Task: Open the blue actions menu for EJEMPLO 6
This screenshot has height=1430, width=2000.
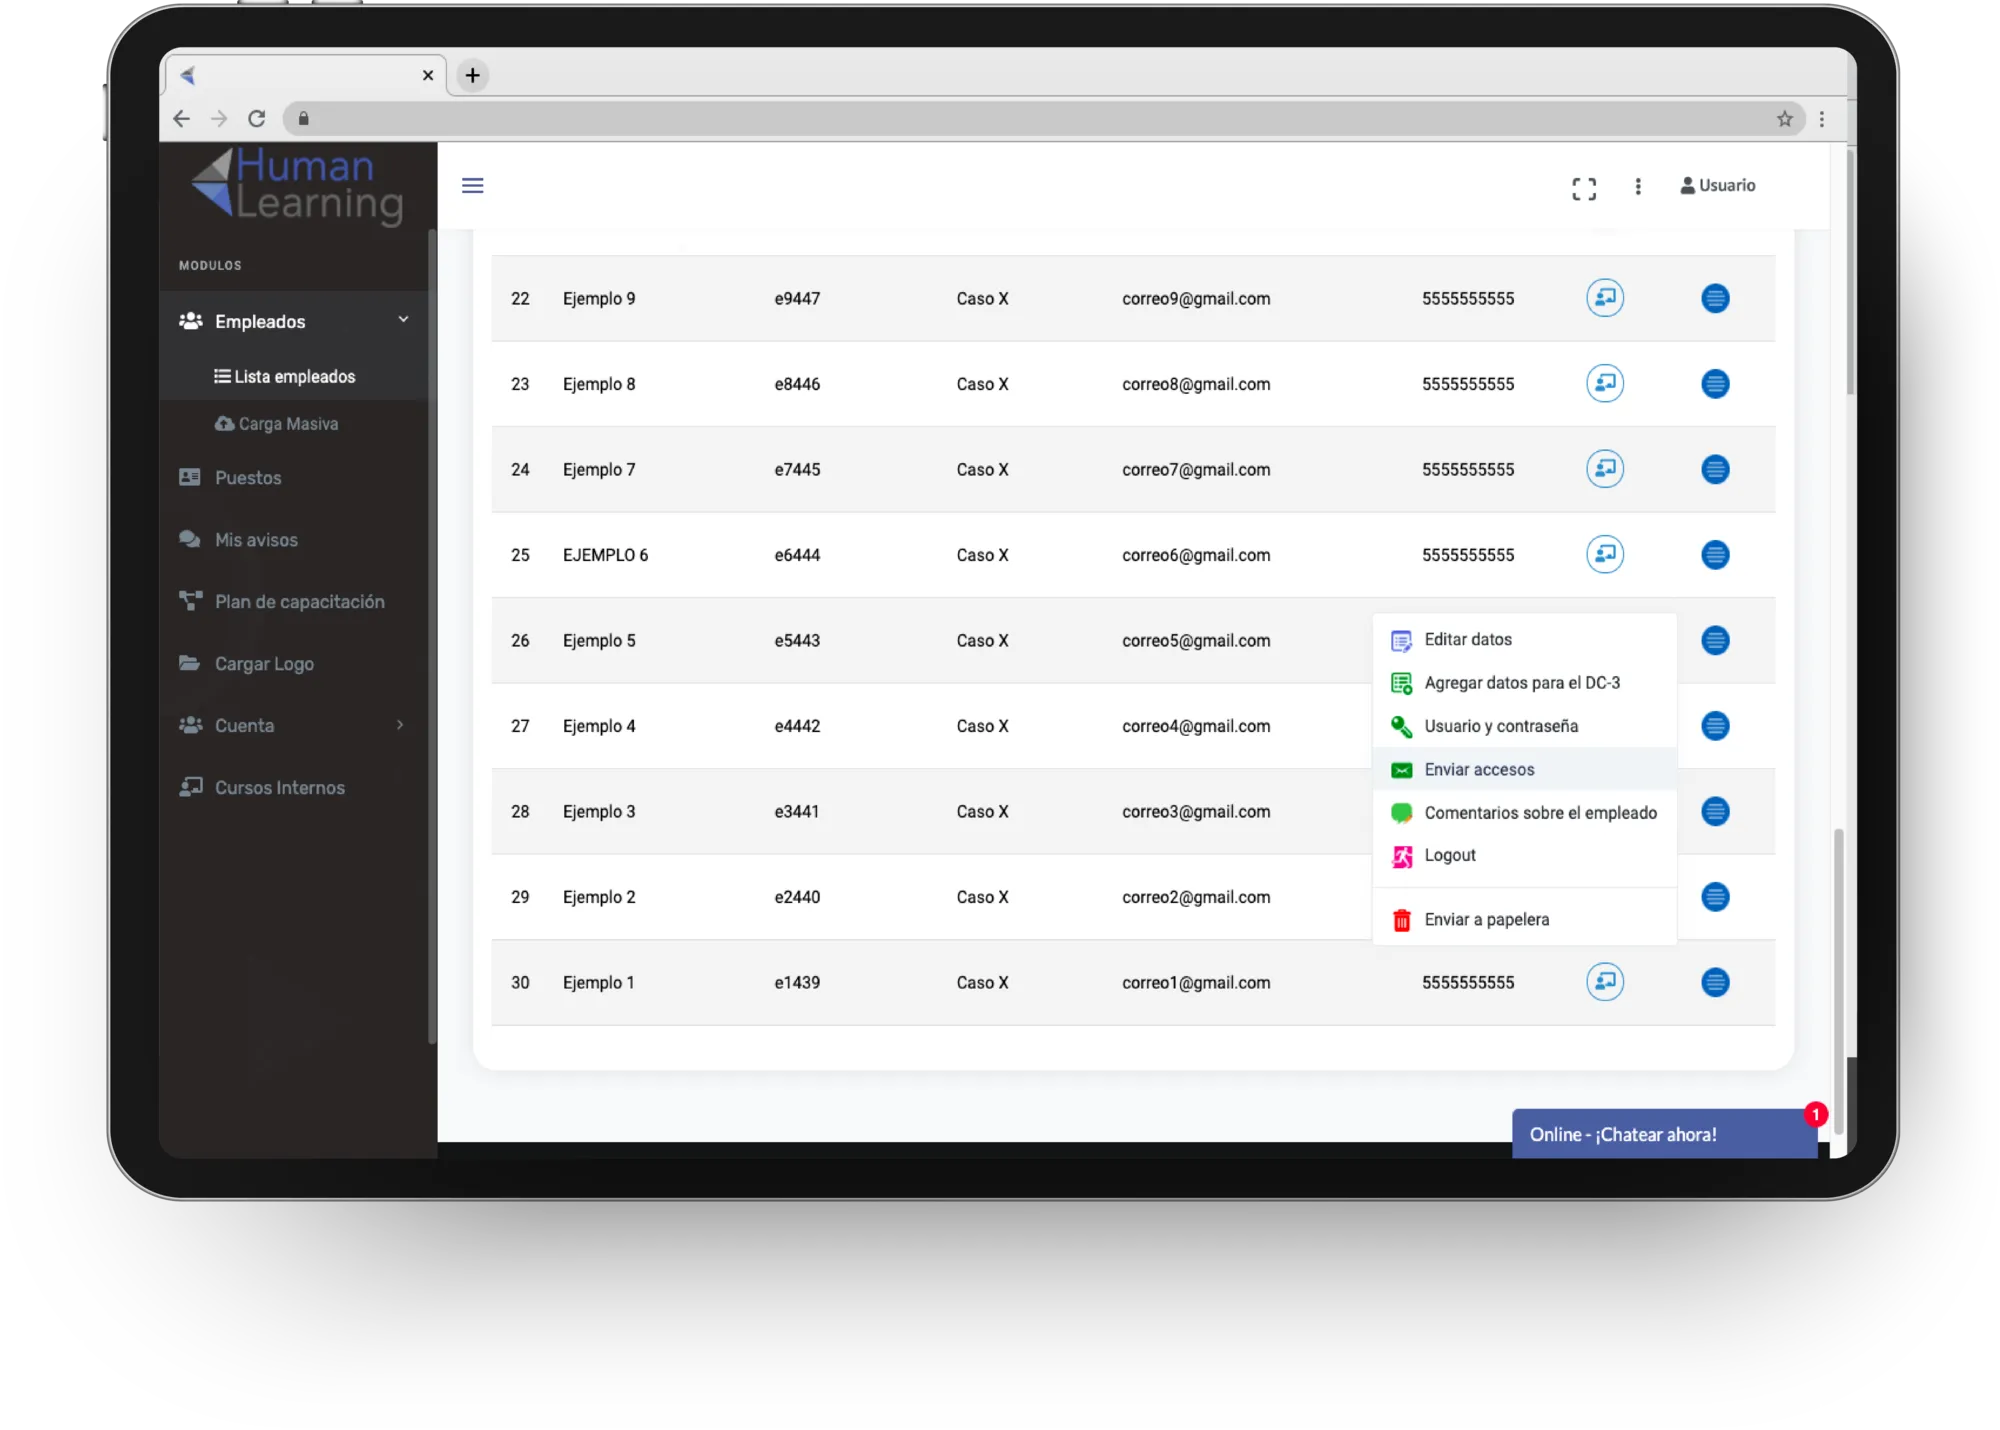Action: [1715, 555]
